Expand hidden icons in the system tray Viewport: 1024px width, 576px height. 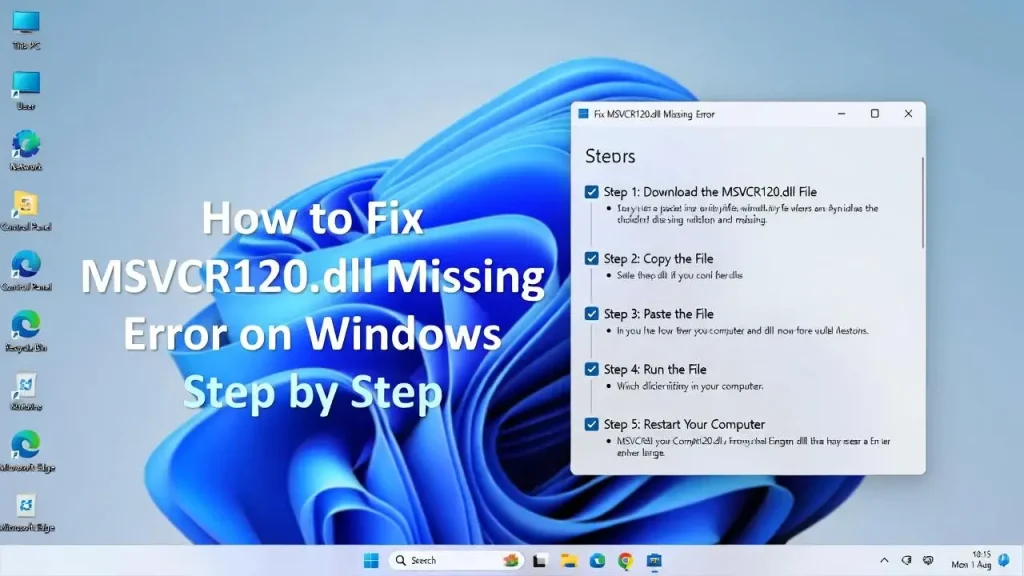(x=884, y=560)
